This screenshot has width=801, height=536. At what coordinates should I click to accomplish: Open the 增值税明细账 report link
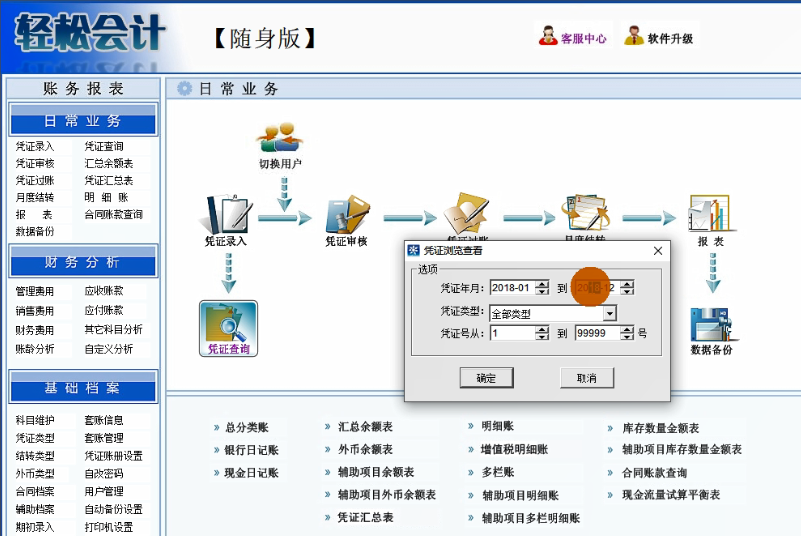coord(514,450)
